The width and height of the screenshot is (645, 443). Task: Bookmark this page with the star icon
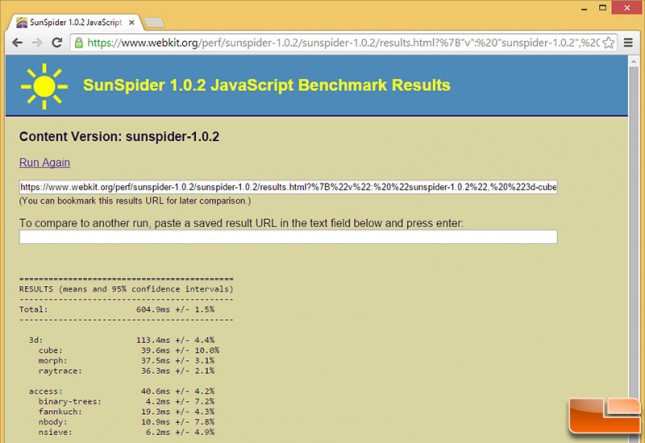coord(608,43)
